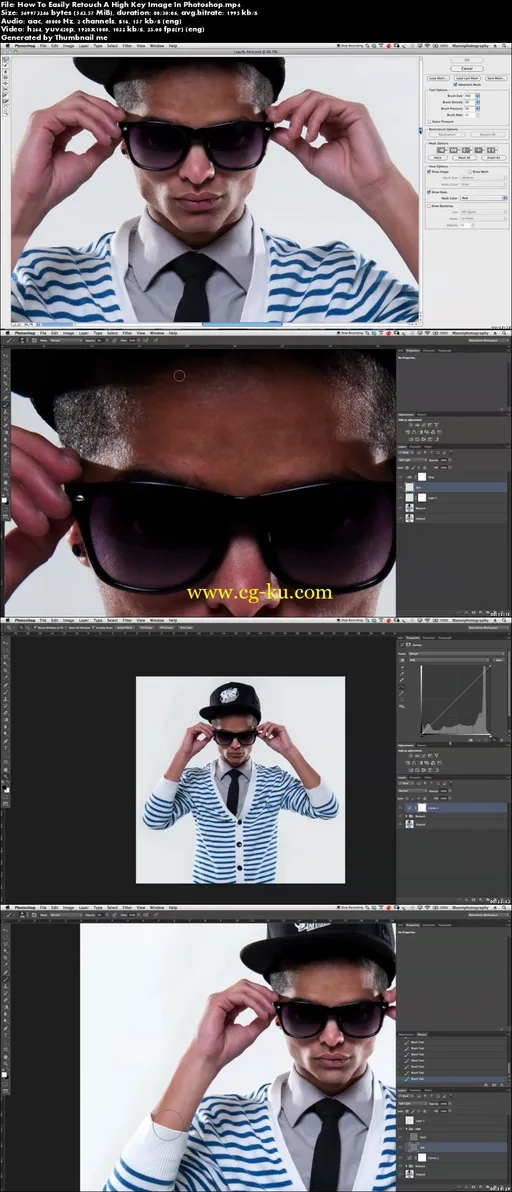Image resolution: width=512 pixels, height=1192 pixels.
Task: Add Hue/Saturation adjustment in close-up frame
Action: 407,432
